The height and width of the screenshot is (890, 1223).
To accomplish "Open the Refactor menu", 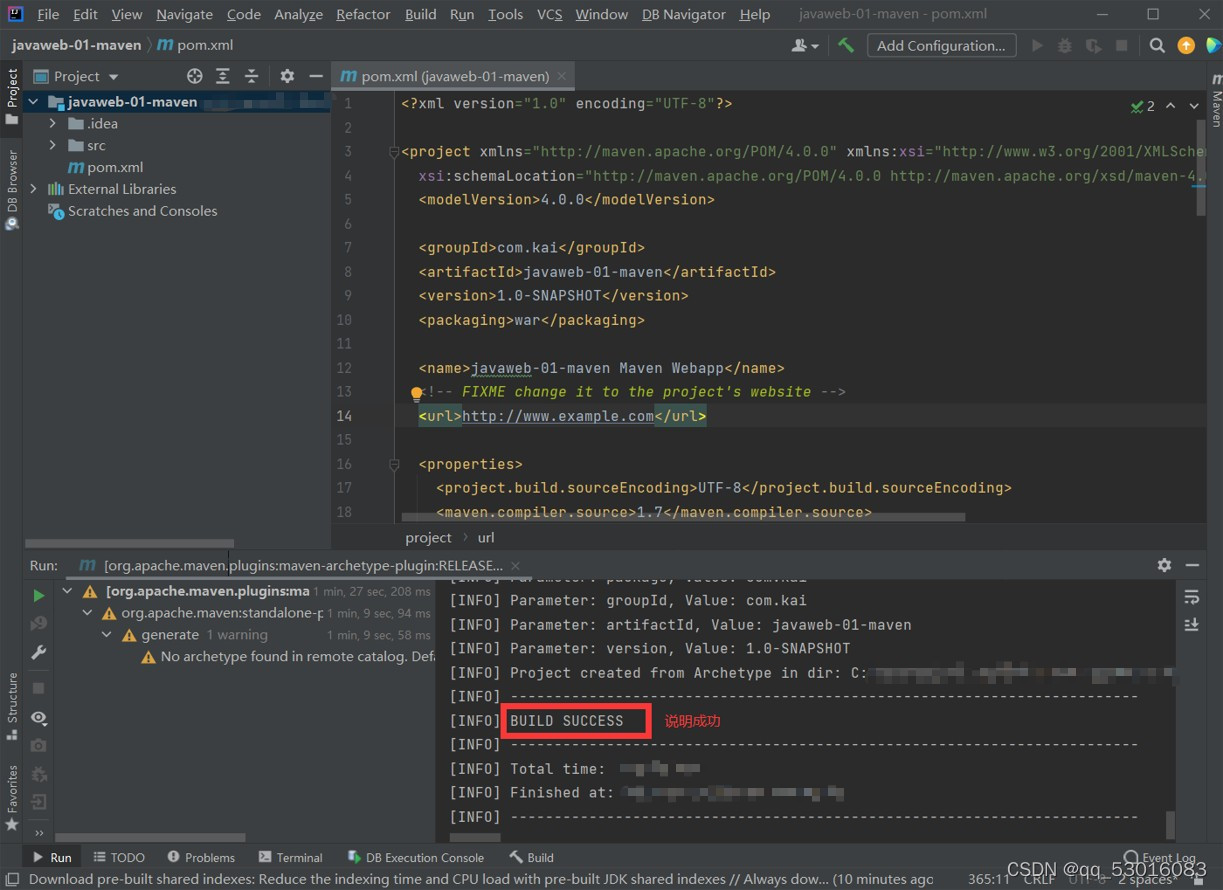I will click(363, 14).
